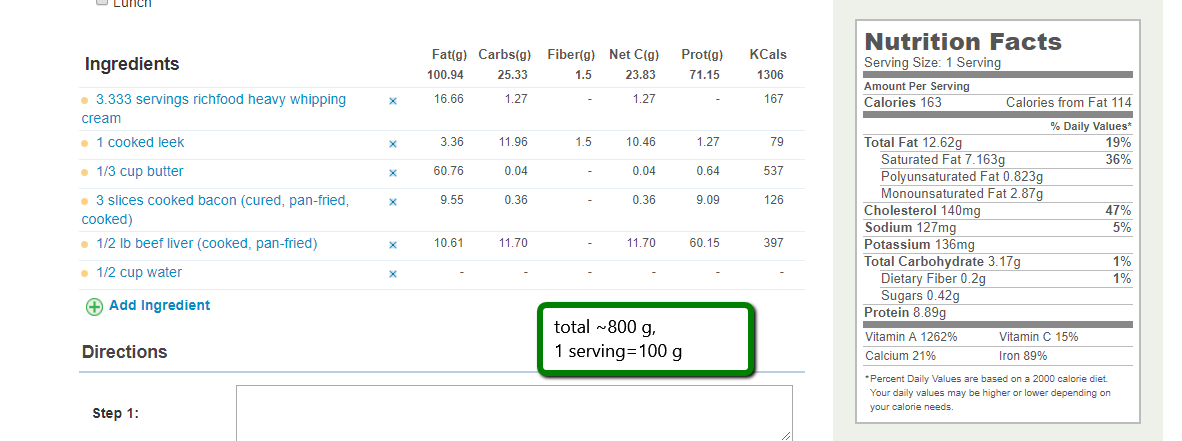Click into the Step 1 directions text box
Viewport: 1182px width, 441px height.
513,412
